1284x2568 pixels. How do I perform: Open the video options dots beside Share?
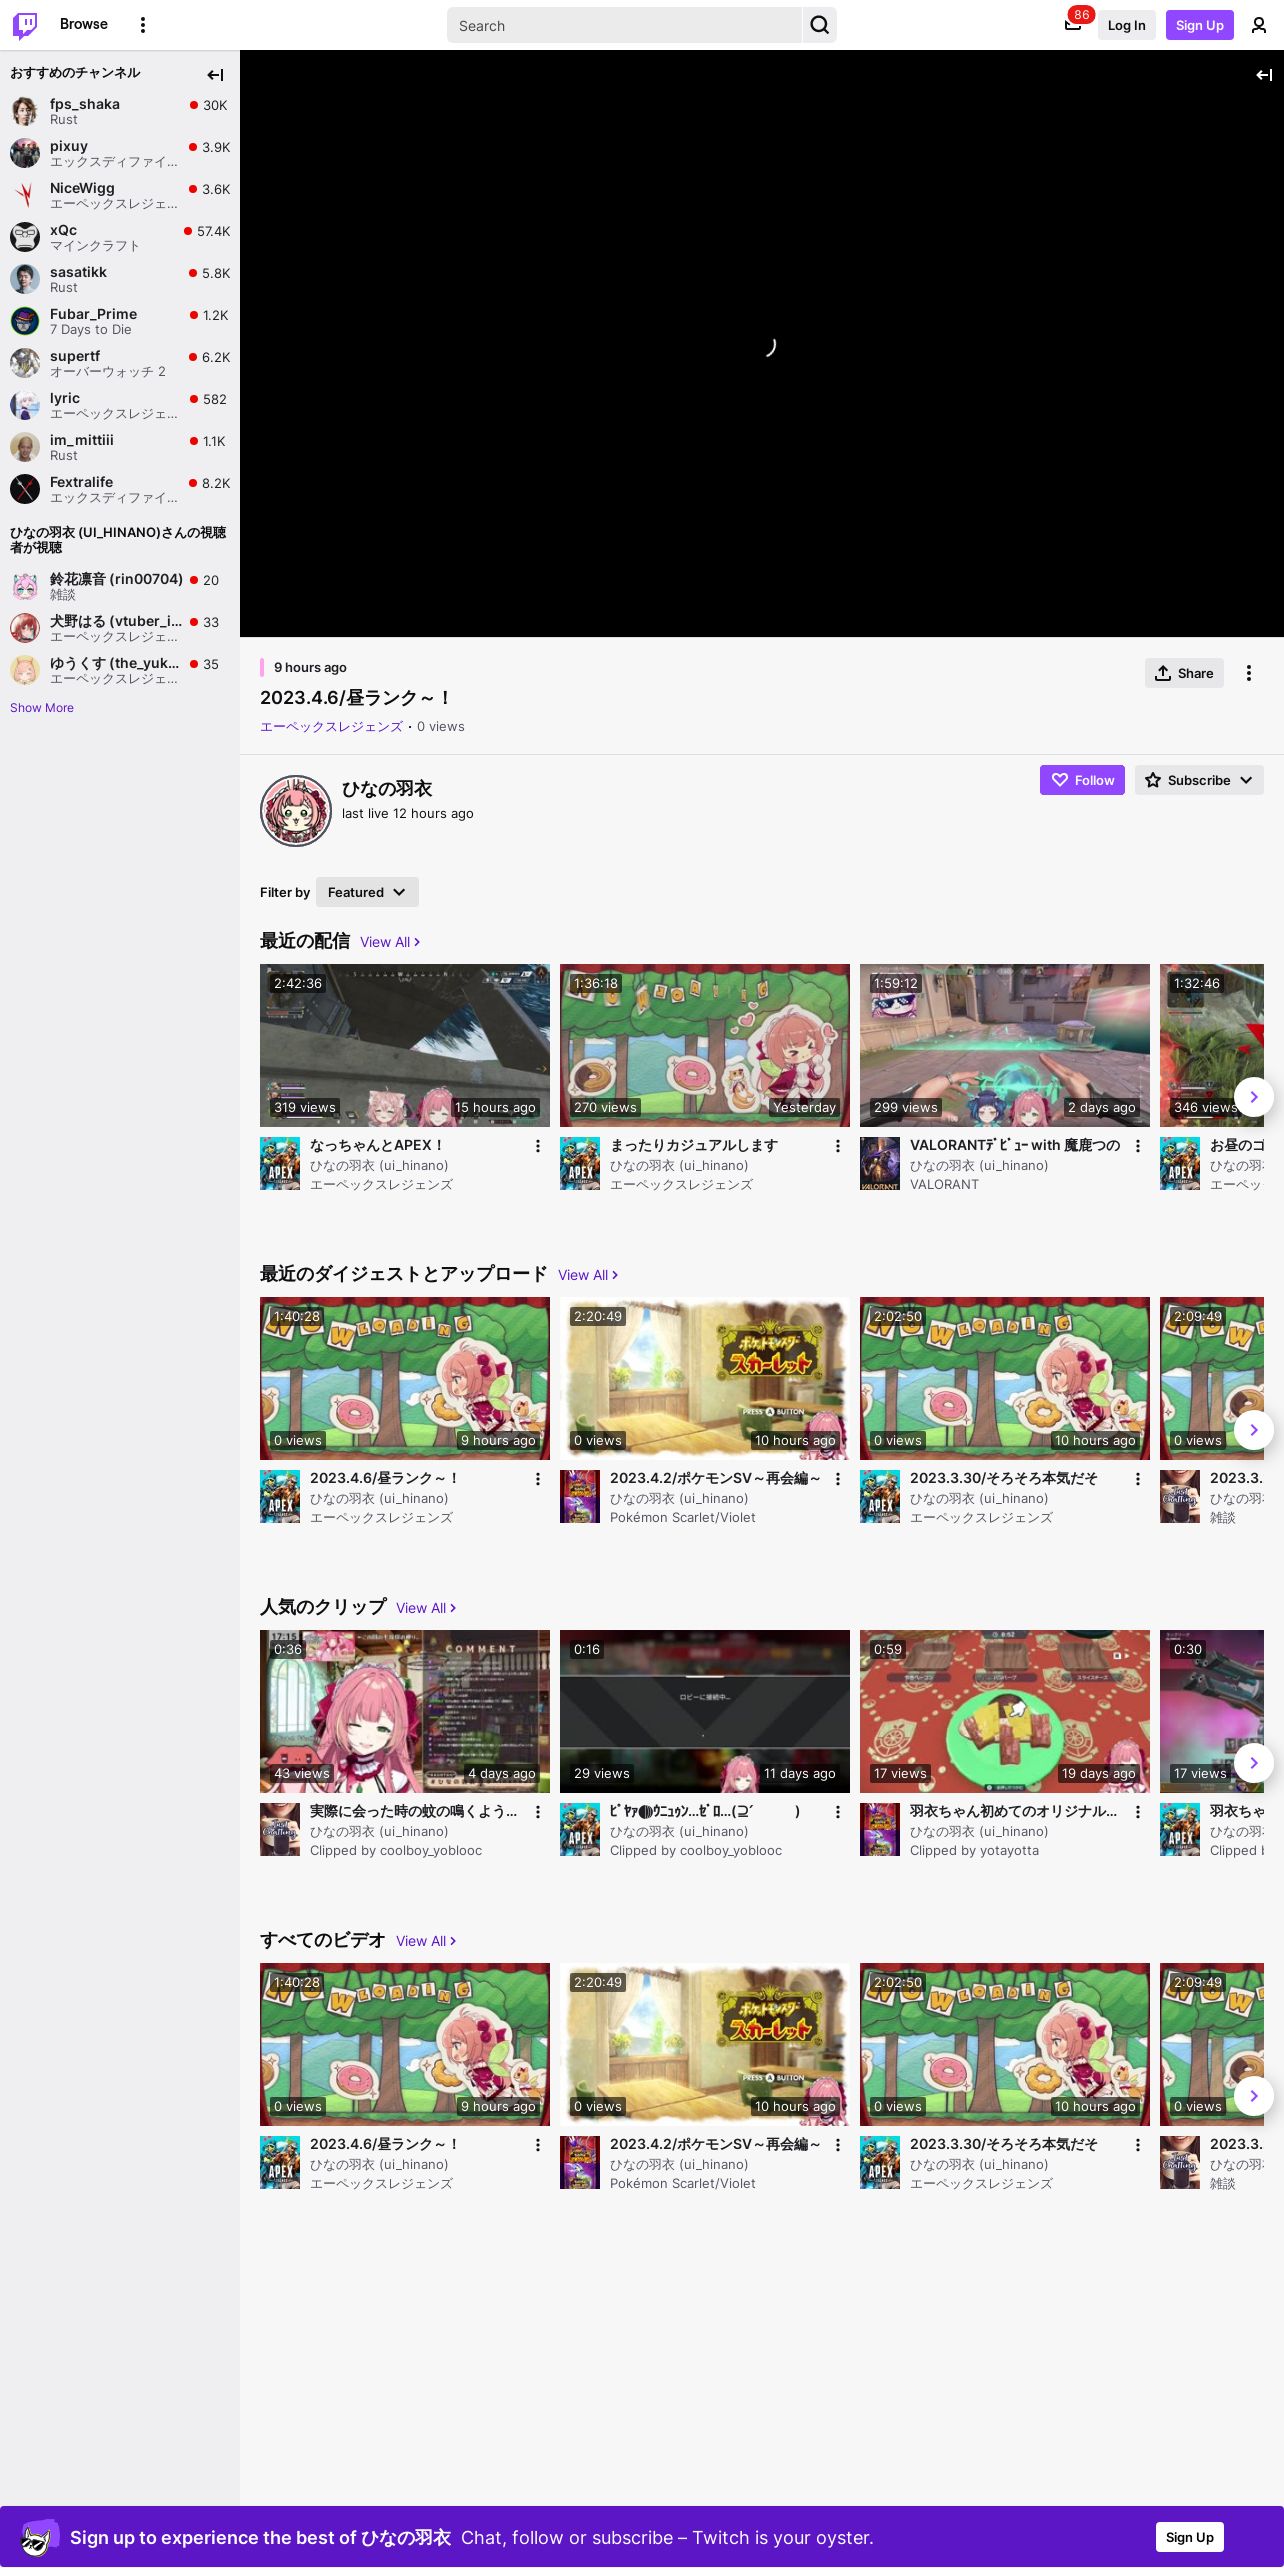pos(1249,673)
